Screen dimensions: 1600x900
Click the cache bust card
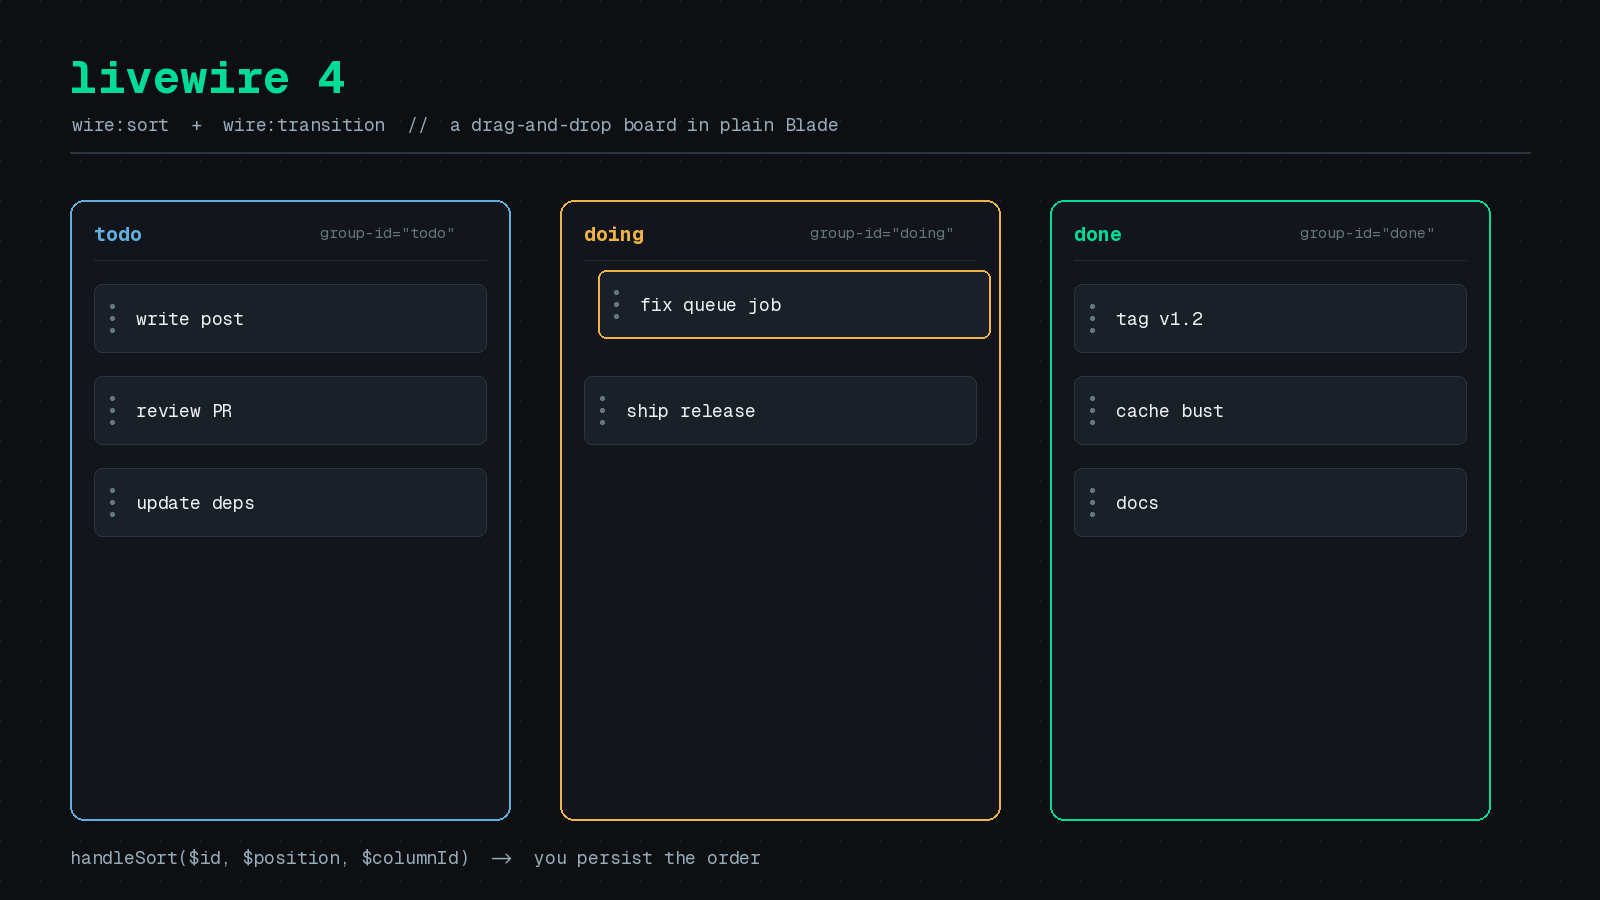pos(1270,411)
